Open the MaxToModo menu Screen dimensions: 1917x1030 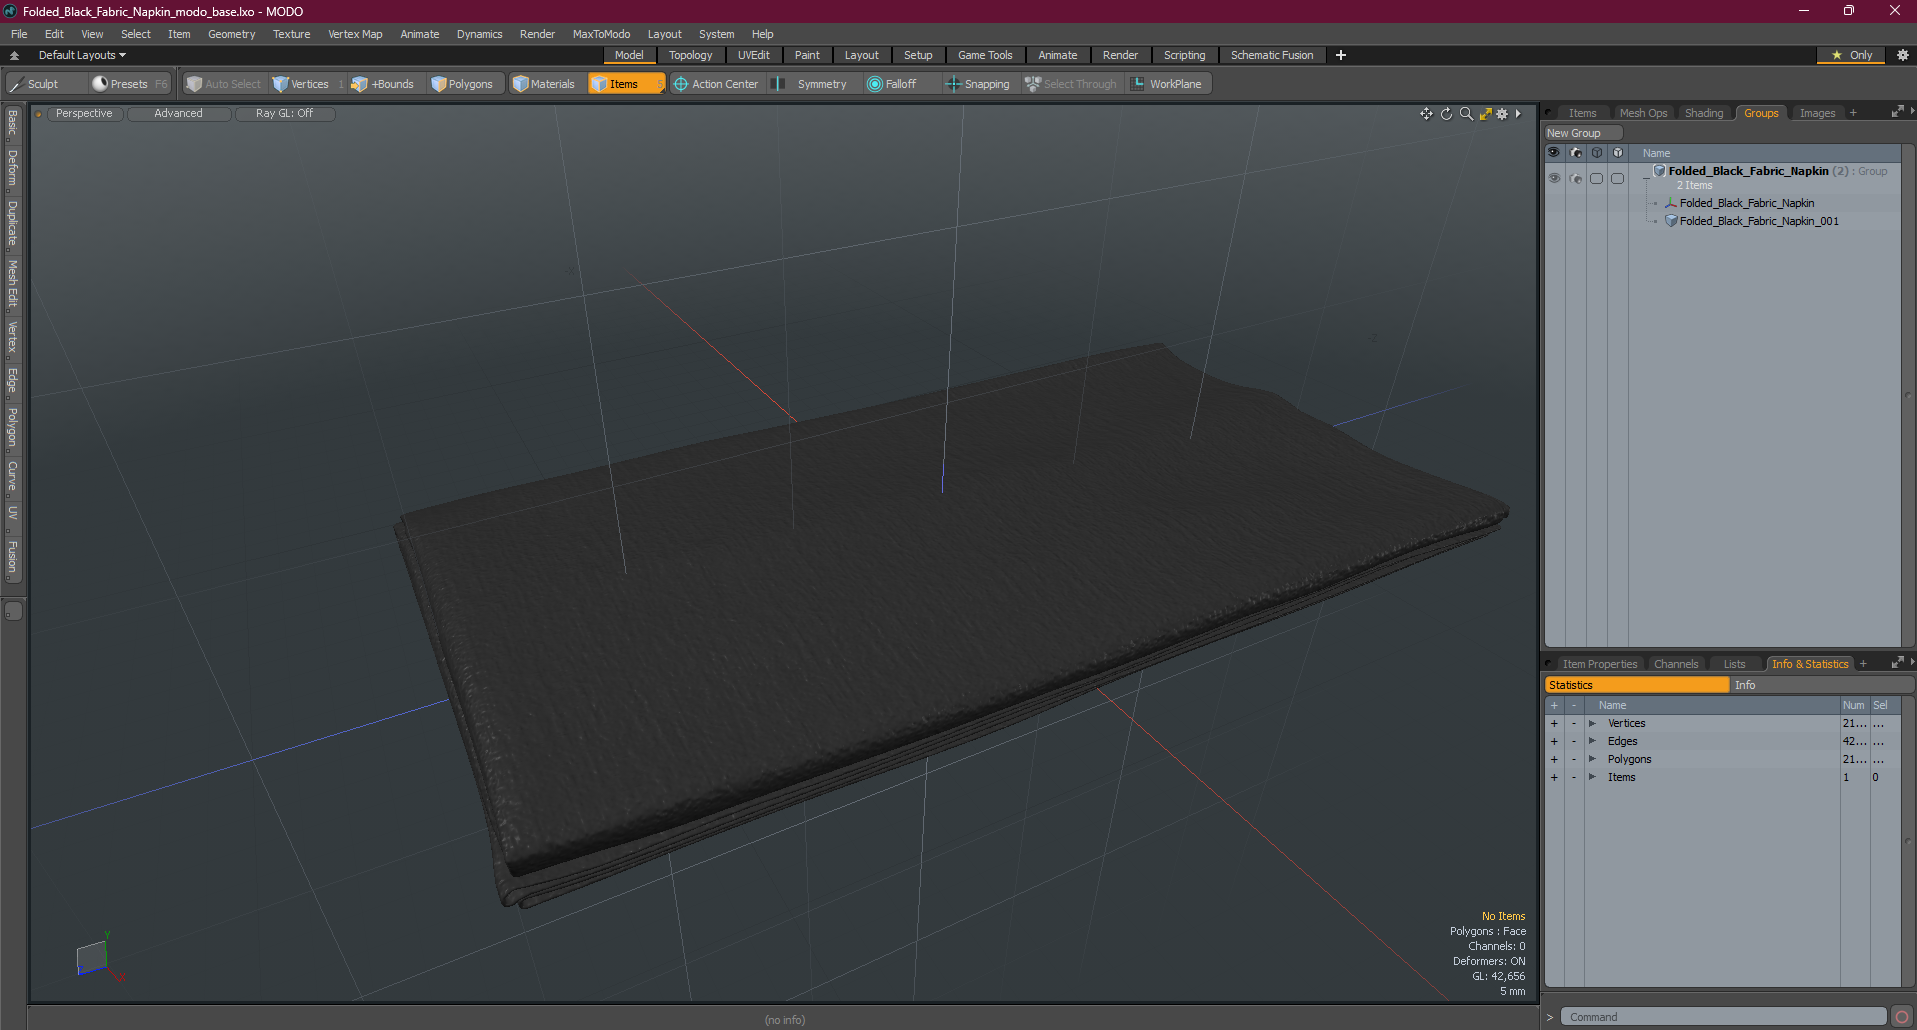(601, 34)
